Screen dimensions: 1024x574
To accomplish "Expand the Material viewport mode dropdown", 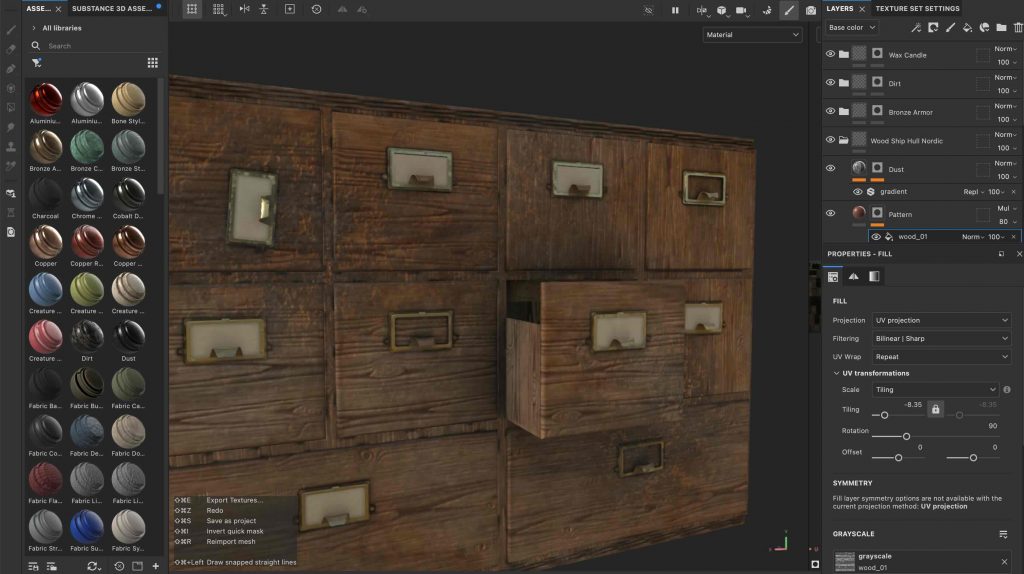I will click(x=752, y=35).
